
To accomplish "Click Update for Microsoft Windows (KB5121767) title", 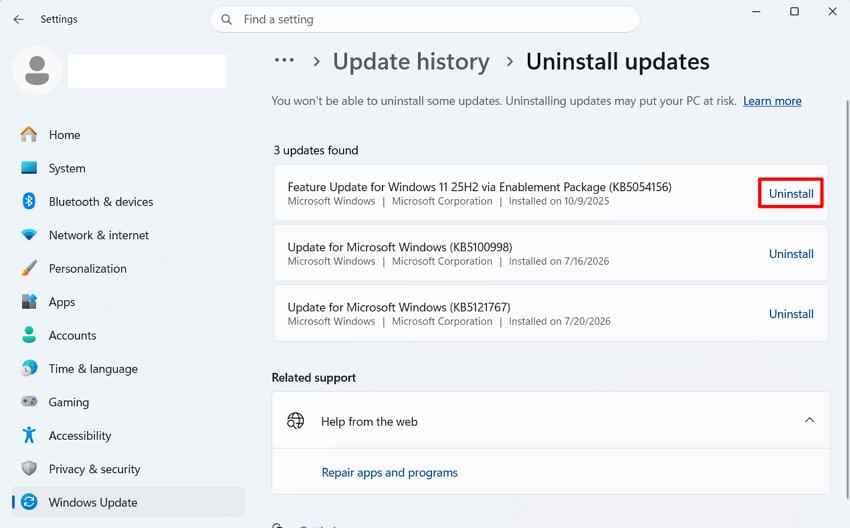I will click(x=398, y=307).
